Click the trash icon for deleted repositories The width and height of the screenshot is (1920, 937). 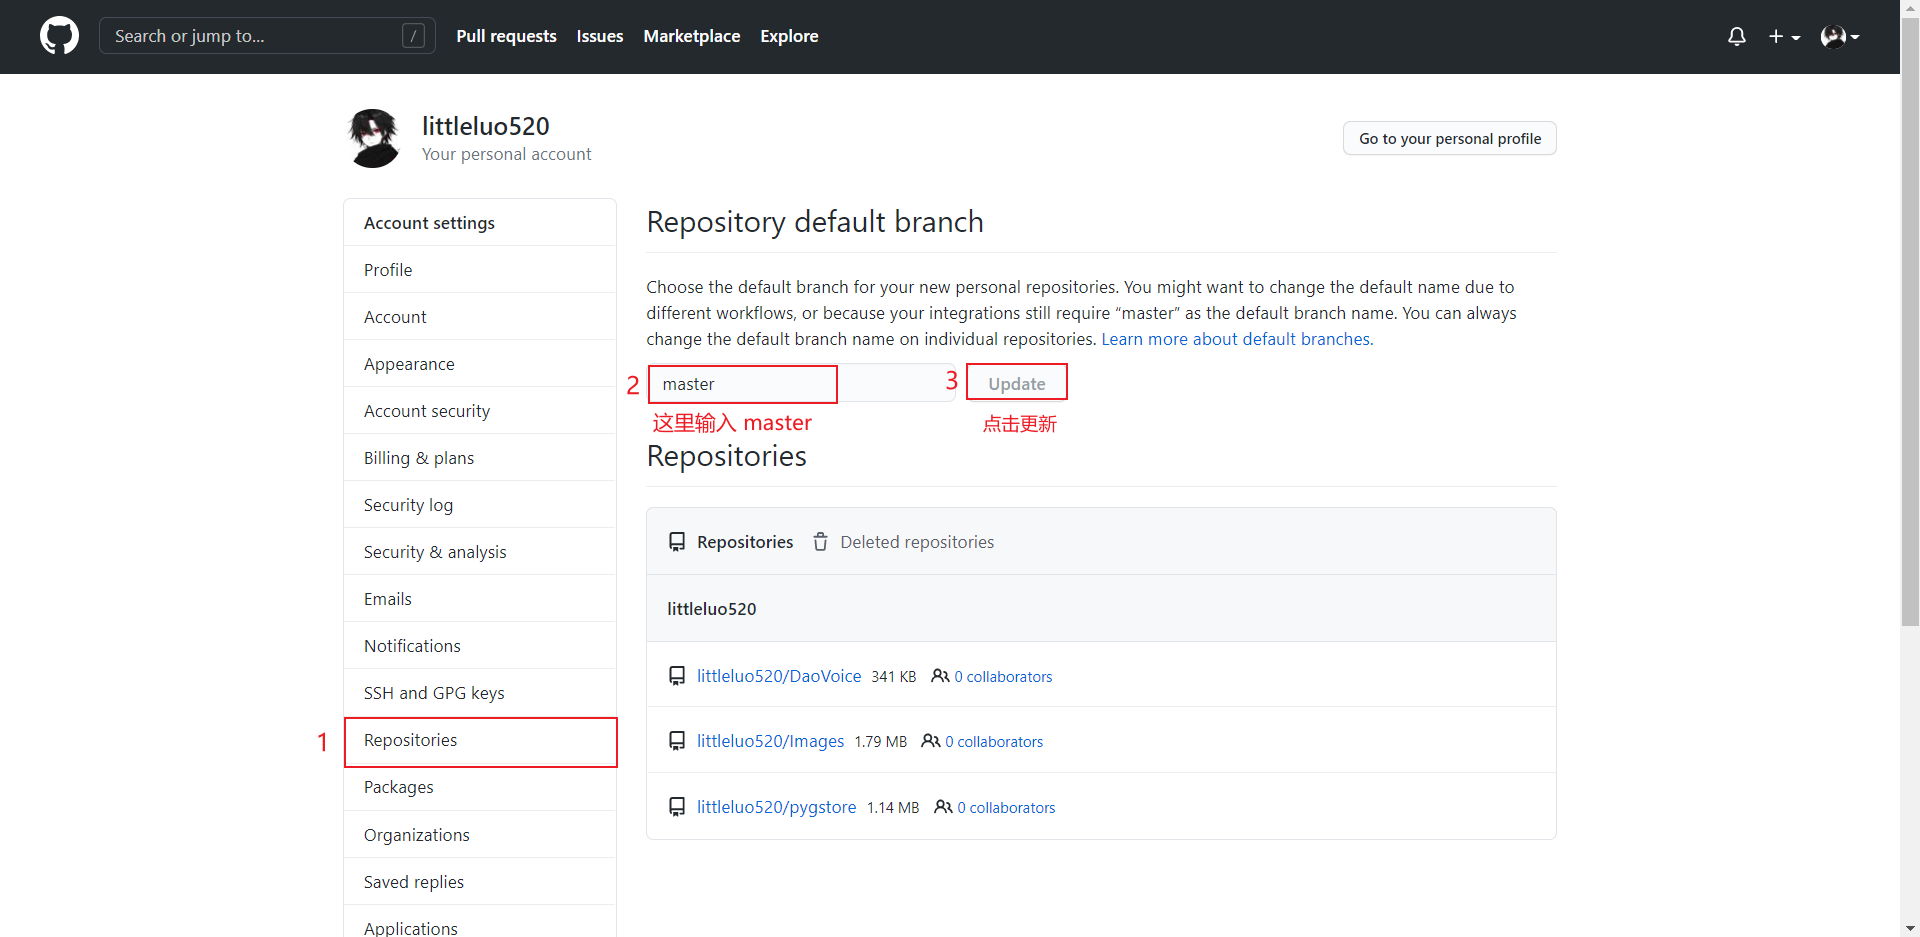pos(820,542)
